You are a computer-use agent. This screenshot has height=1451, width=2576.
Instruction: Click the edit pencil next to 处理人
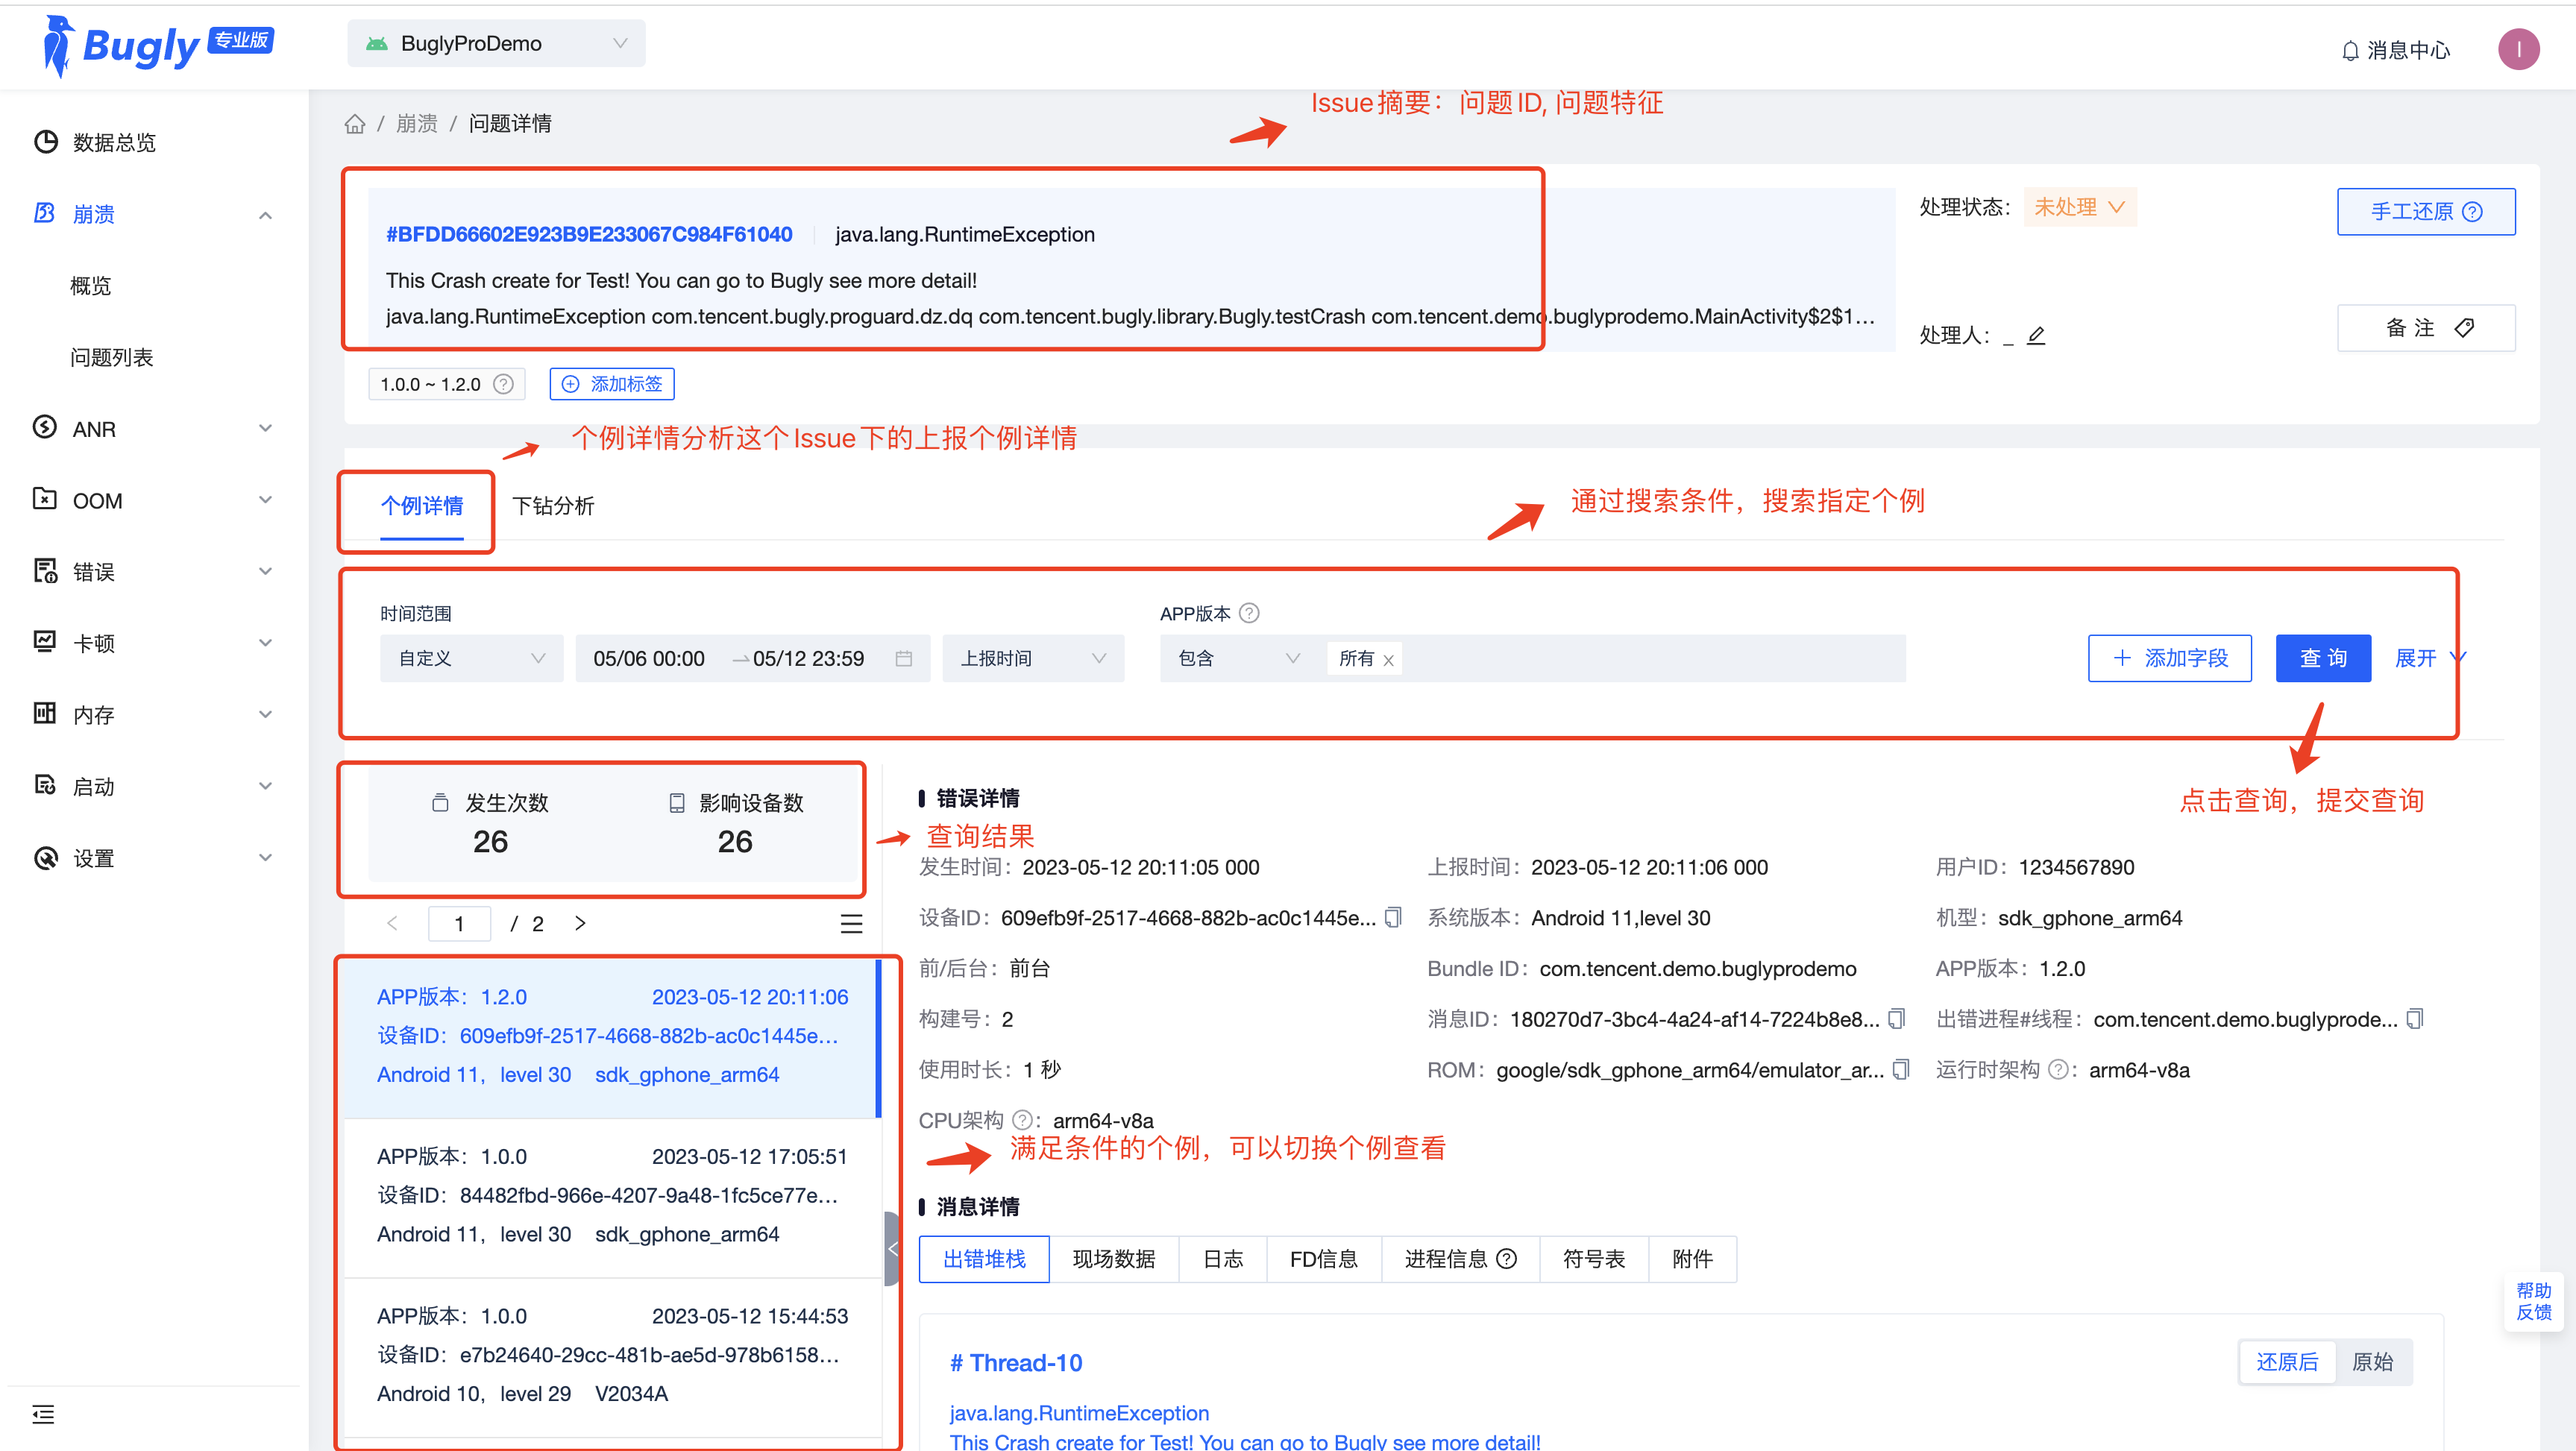[2036, 336]
